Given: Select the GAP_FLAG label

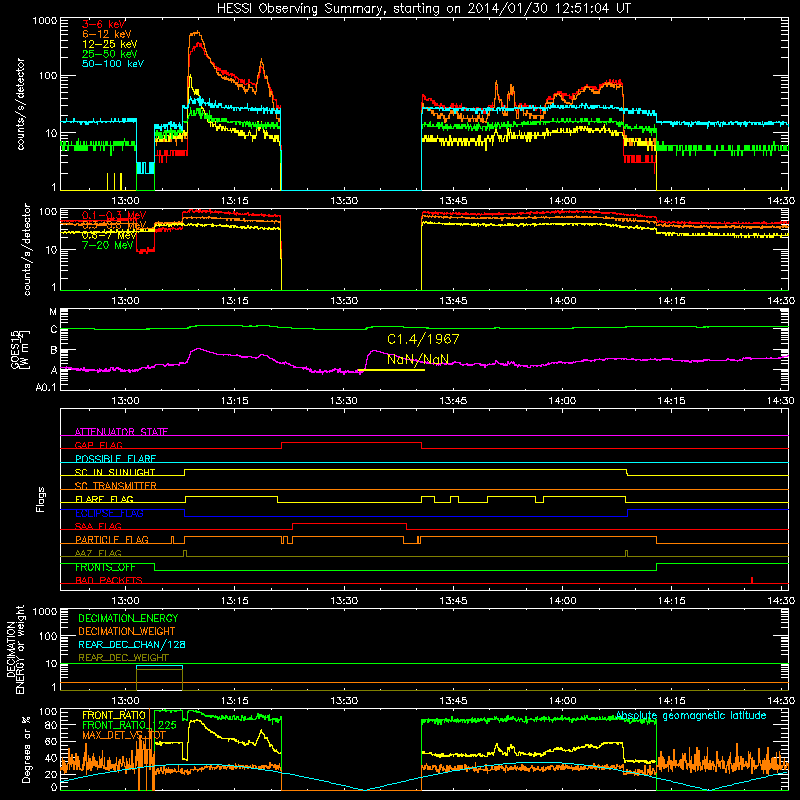Looking at the screenshot, I should click(98, 445).
